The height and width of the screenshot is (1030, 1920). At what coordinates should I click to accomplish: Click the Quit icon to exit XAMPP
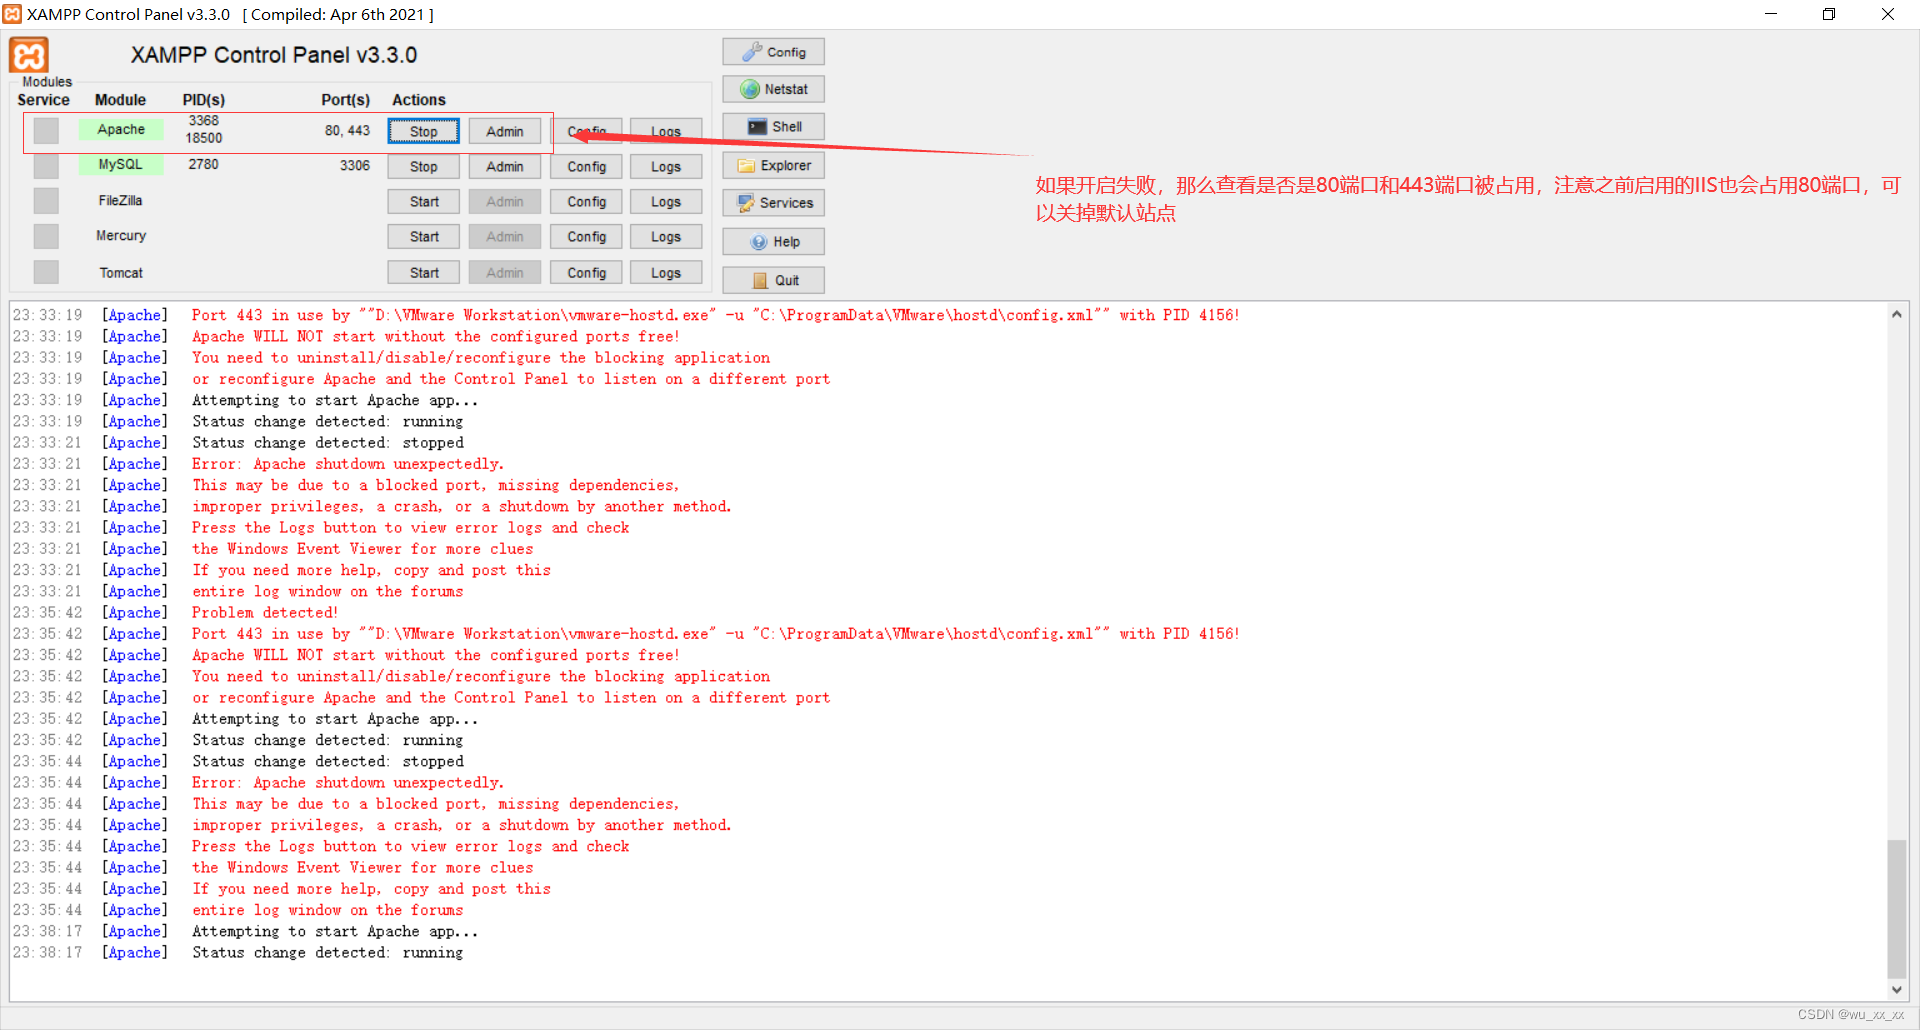(772, 280)
